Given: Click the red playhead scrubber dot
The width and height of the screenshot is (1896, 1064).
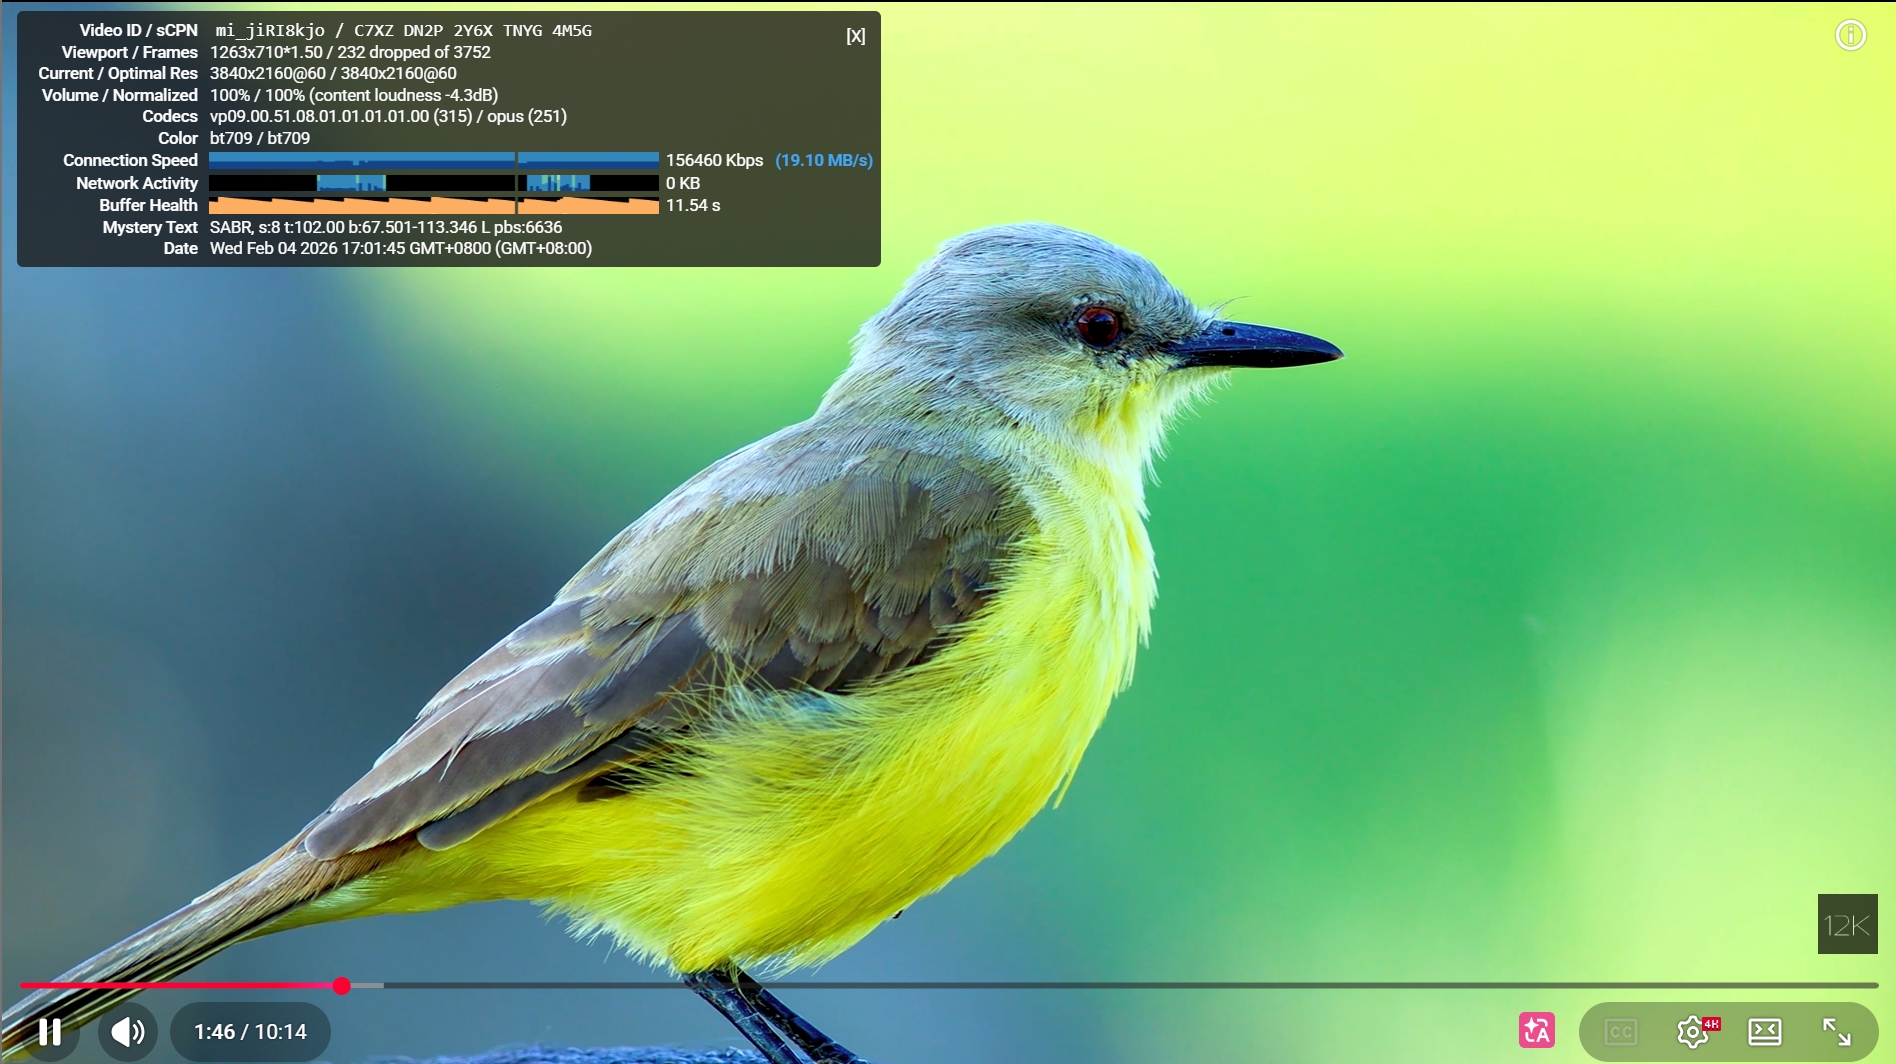Looking at the screenshot, I should coord(342,986).
